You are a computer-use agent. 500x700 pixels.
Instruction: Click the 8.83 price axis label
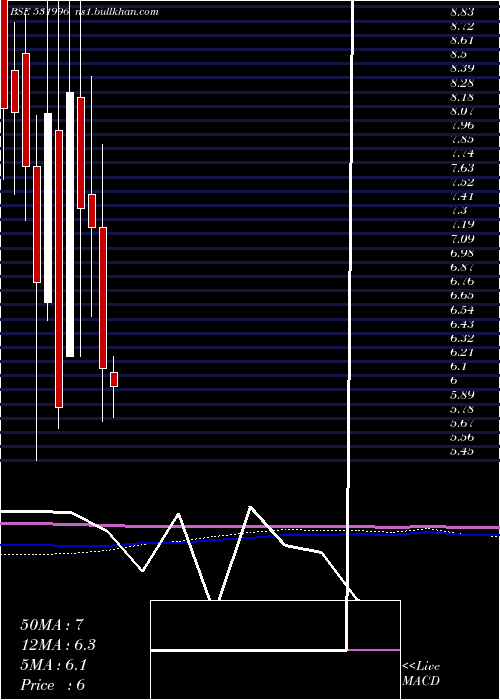pos(462,12)
